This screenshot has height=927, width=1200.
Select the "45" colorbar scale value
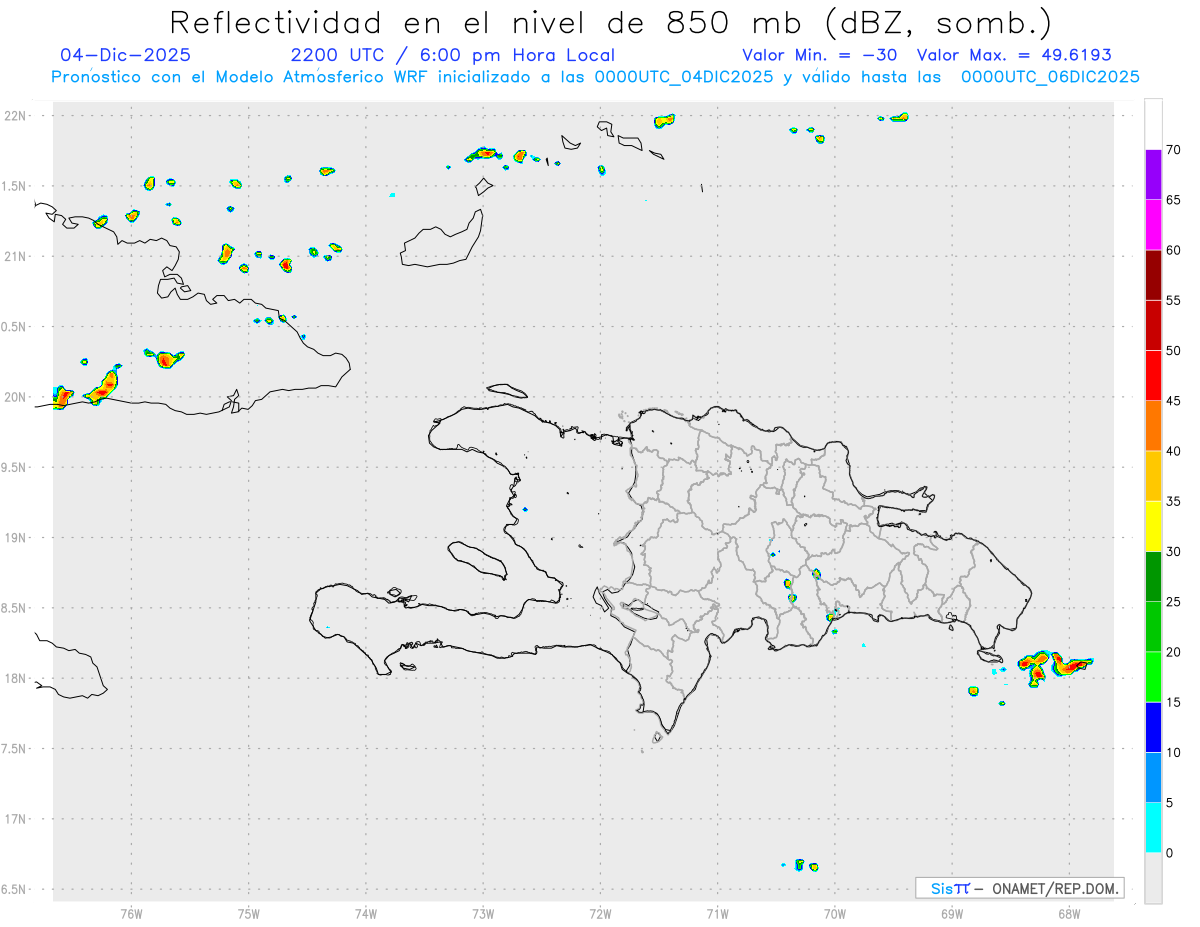[x=1173, y=401]
